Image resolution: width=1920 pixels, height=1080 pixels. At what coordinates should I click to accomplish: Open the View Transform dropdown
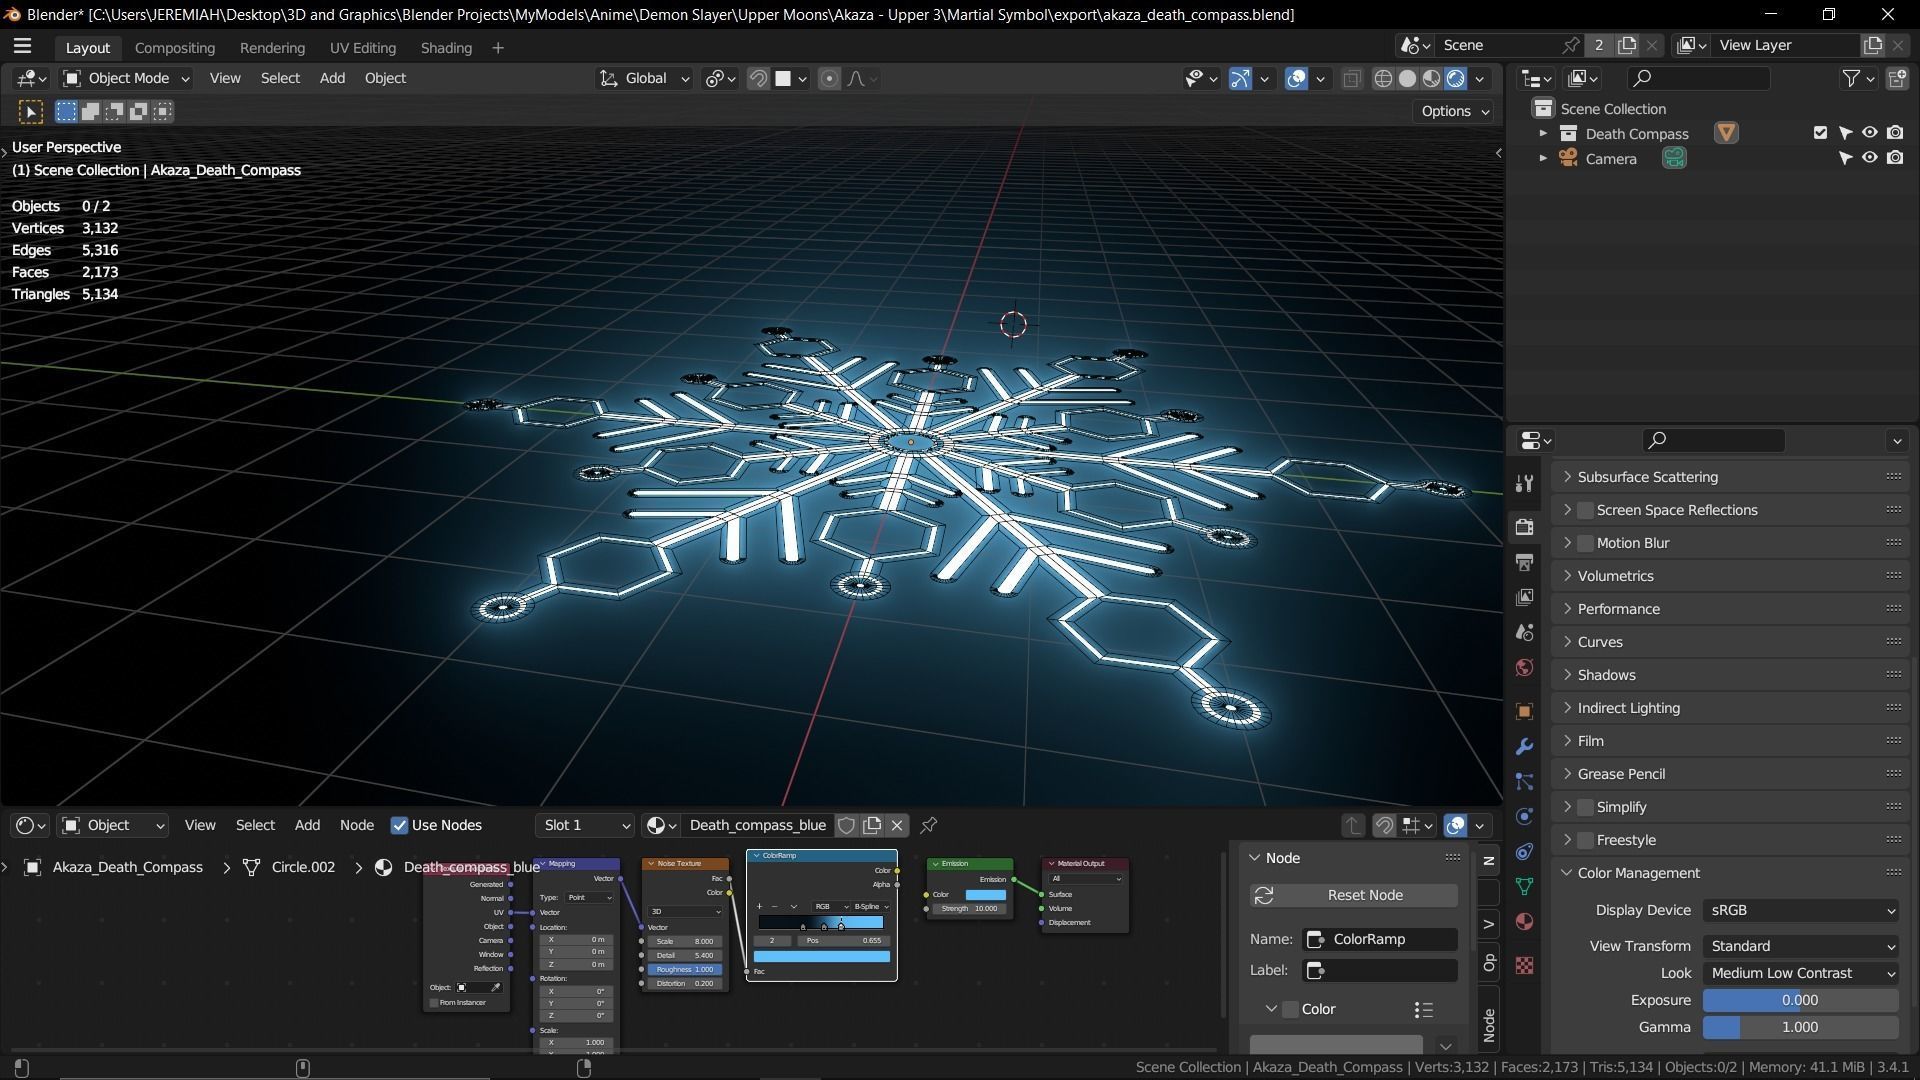[x=1801, y=946]
